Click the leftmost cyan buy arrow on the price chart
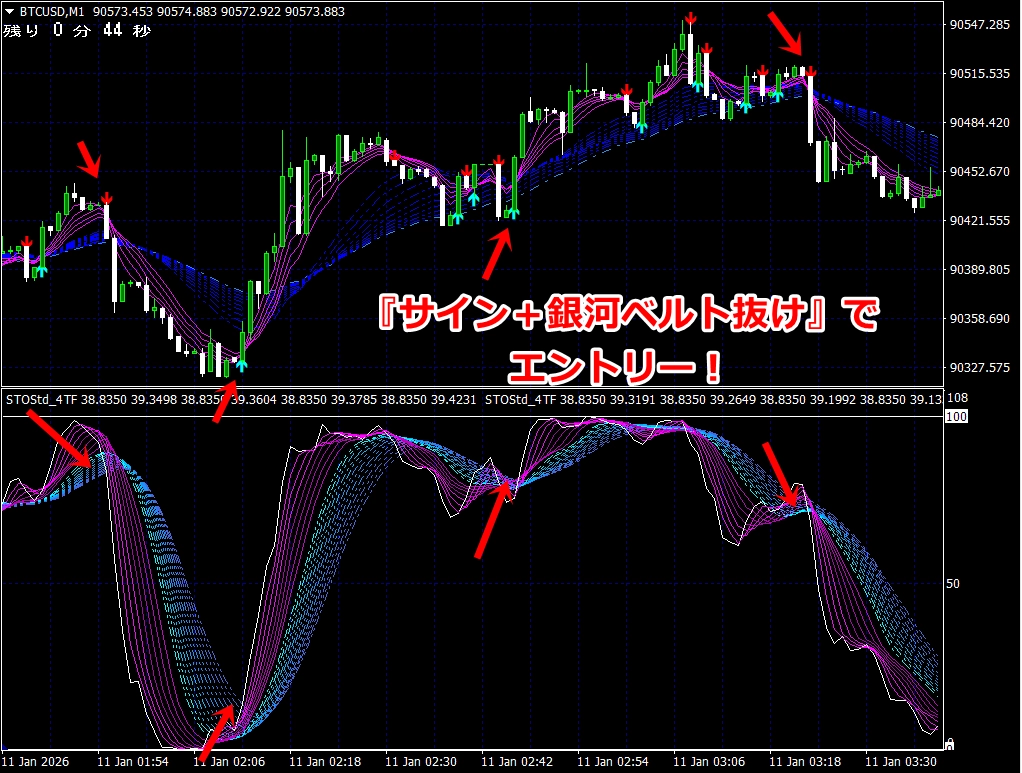The image size is (1022, 773). point(41,269)
